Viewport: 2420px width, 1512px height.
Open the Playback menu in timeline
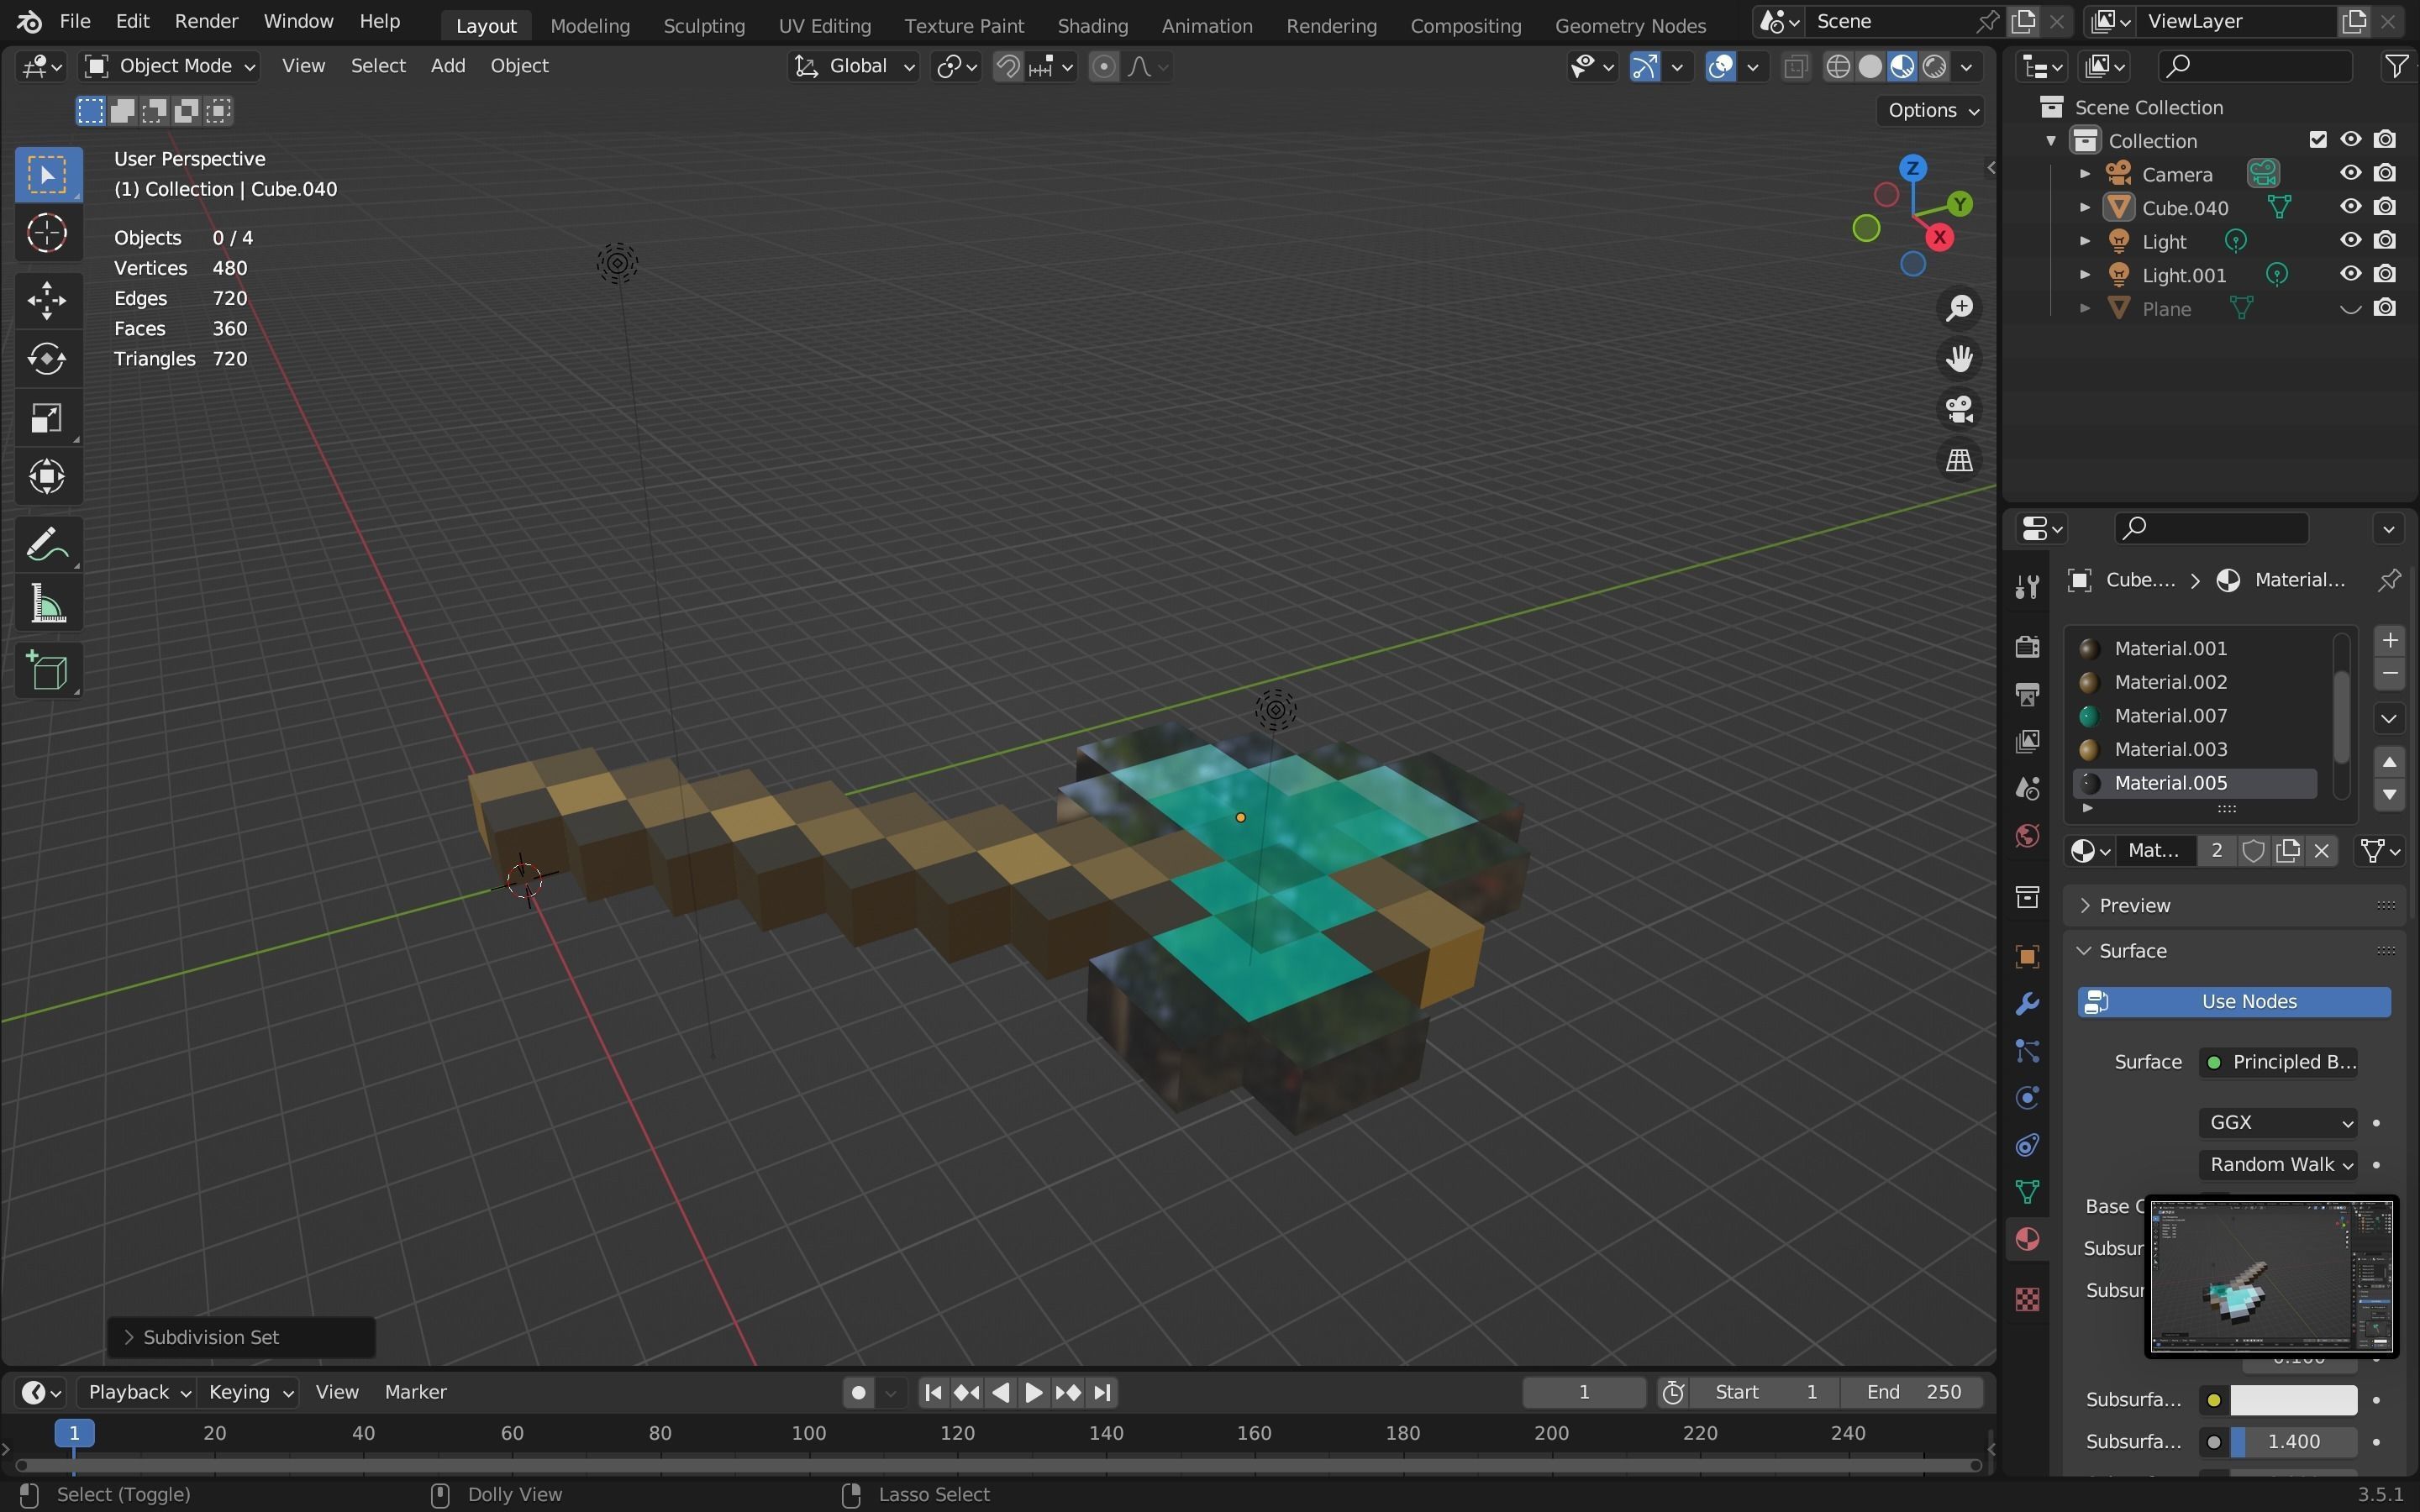(137, 1393)
